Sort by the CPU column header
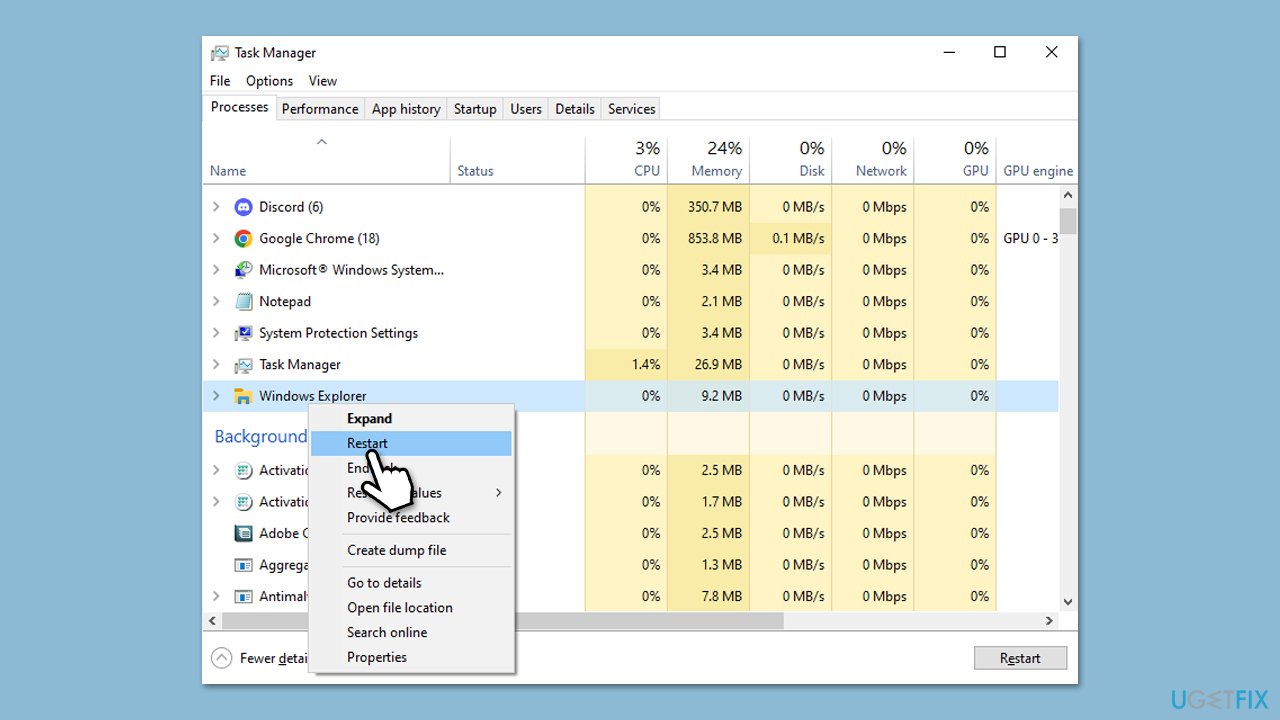Screen dimensions: 1280x720 [626, 160]
